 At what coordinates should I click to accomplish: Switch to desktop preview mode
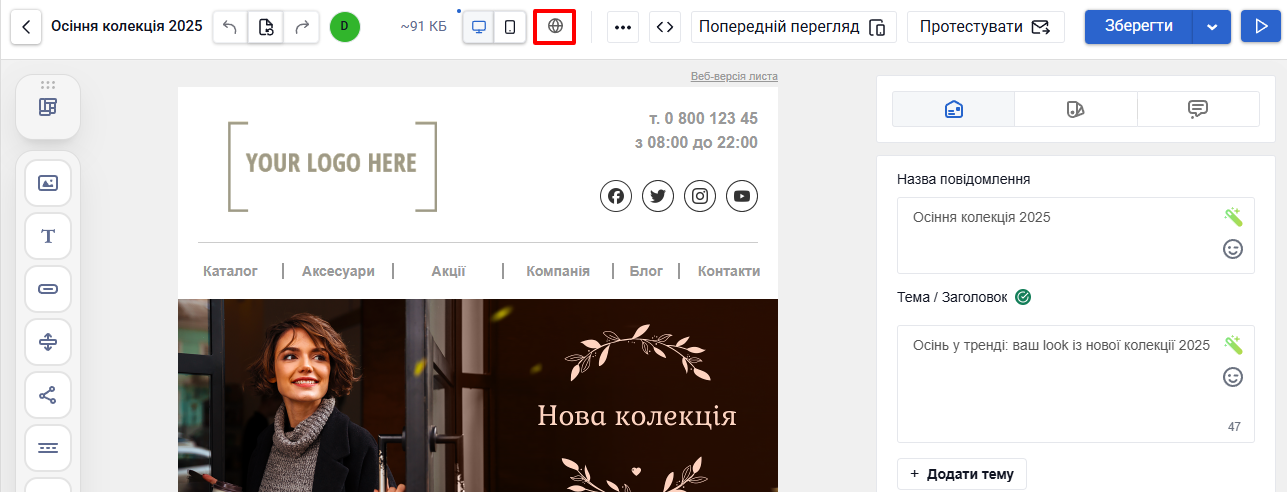479,27
